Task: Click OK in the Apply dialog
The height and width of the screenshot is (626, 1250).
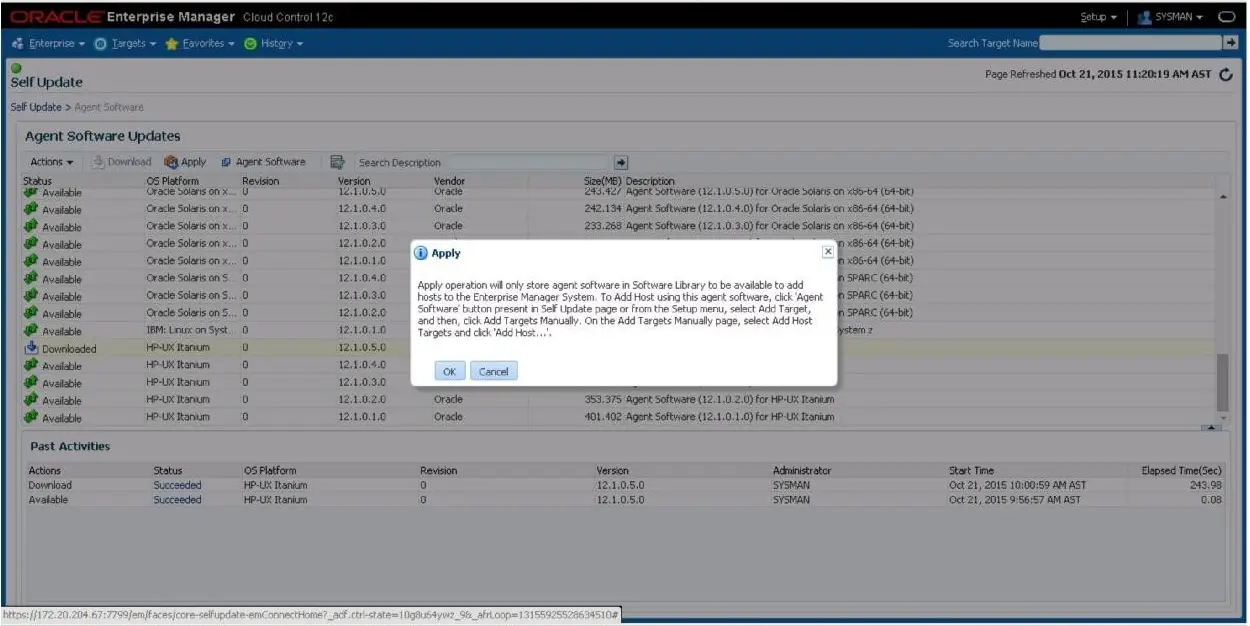Action: click(449, 371)
